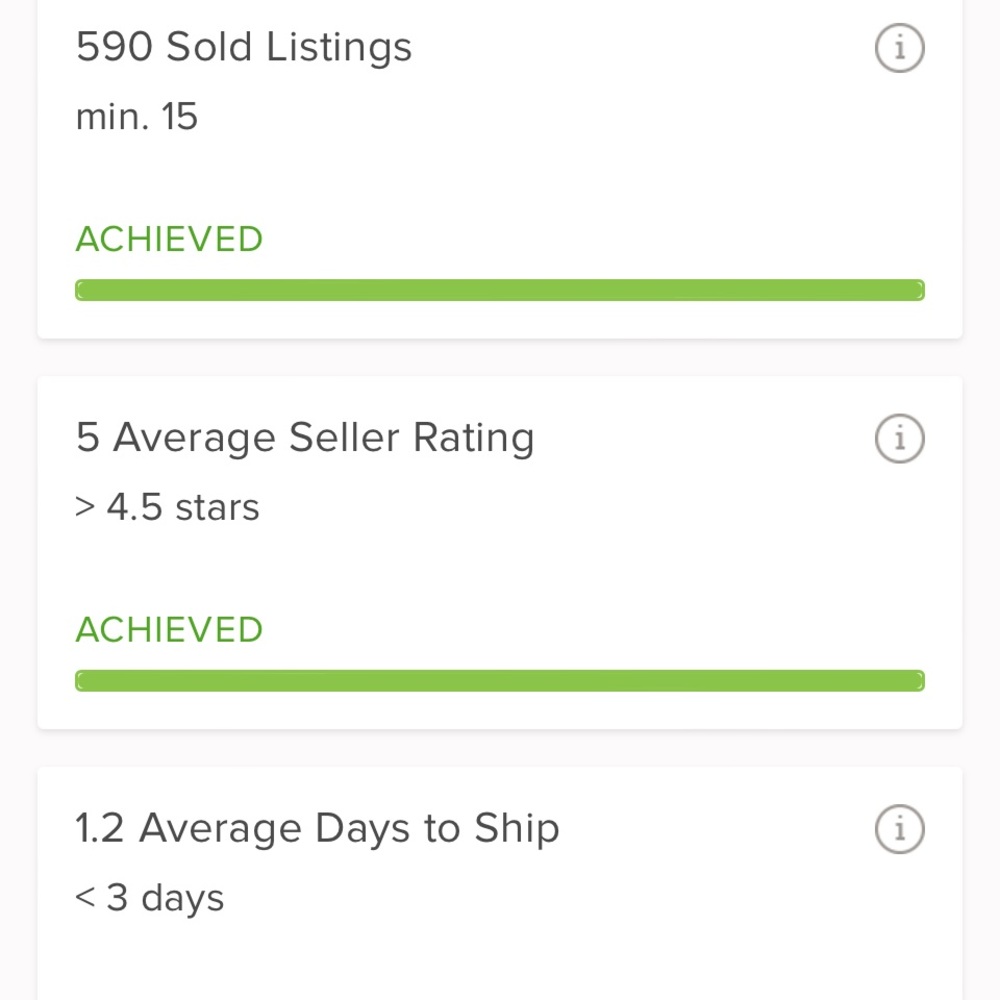Screen dimensions: 1000x1000
Task: Select the '> 4.5 stars' requirement text
Action: (x=167, y=508)
